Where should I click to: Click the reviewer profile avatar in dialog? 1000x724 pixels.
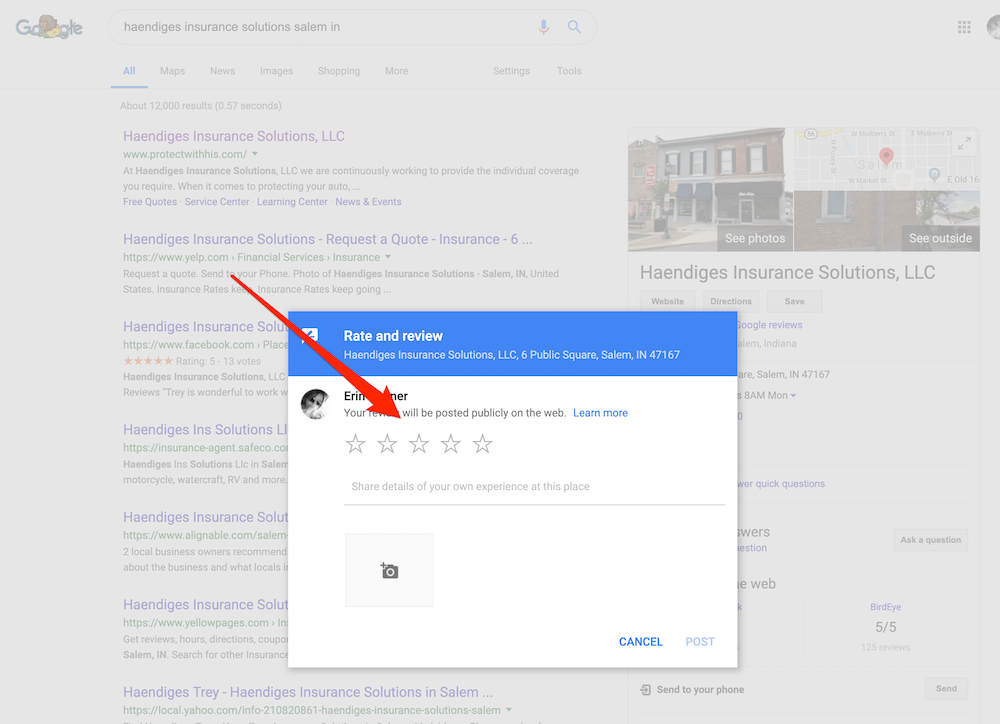[315, 404]
